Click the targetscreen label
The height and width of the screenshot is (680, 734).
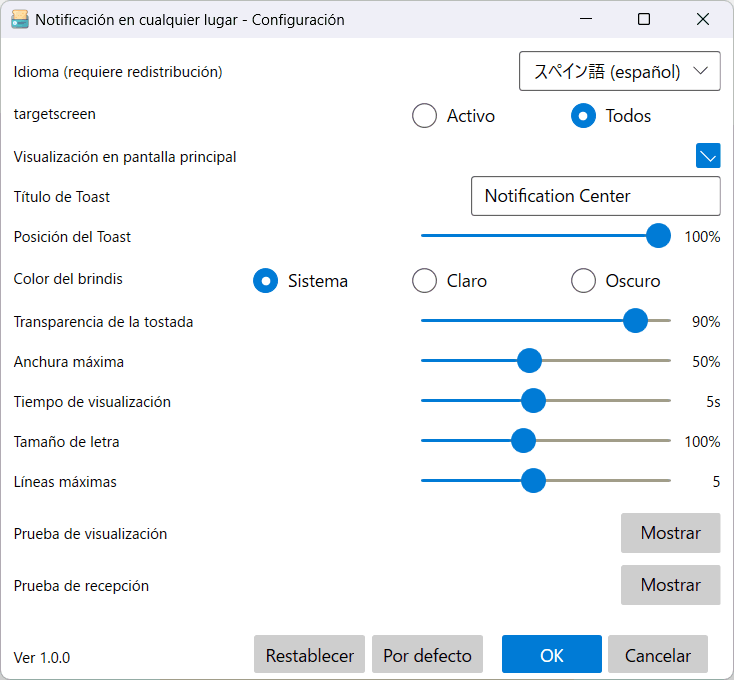point(55,114)
